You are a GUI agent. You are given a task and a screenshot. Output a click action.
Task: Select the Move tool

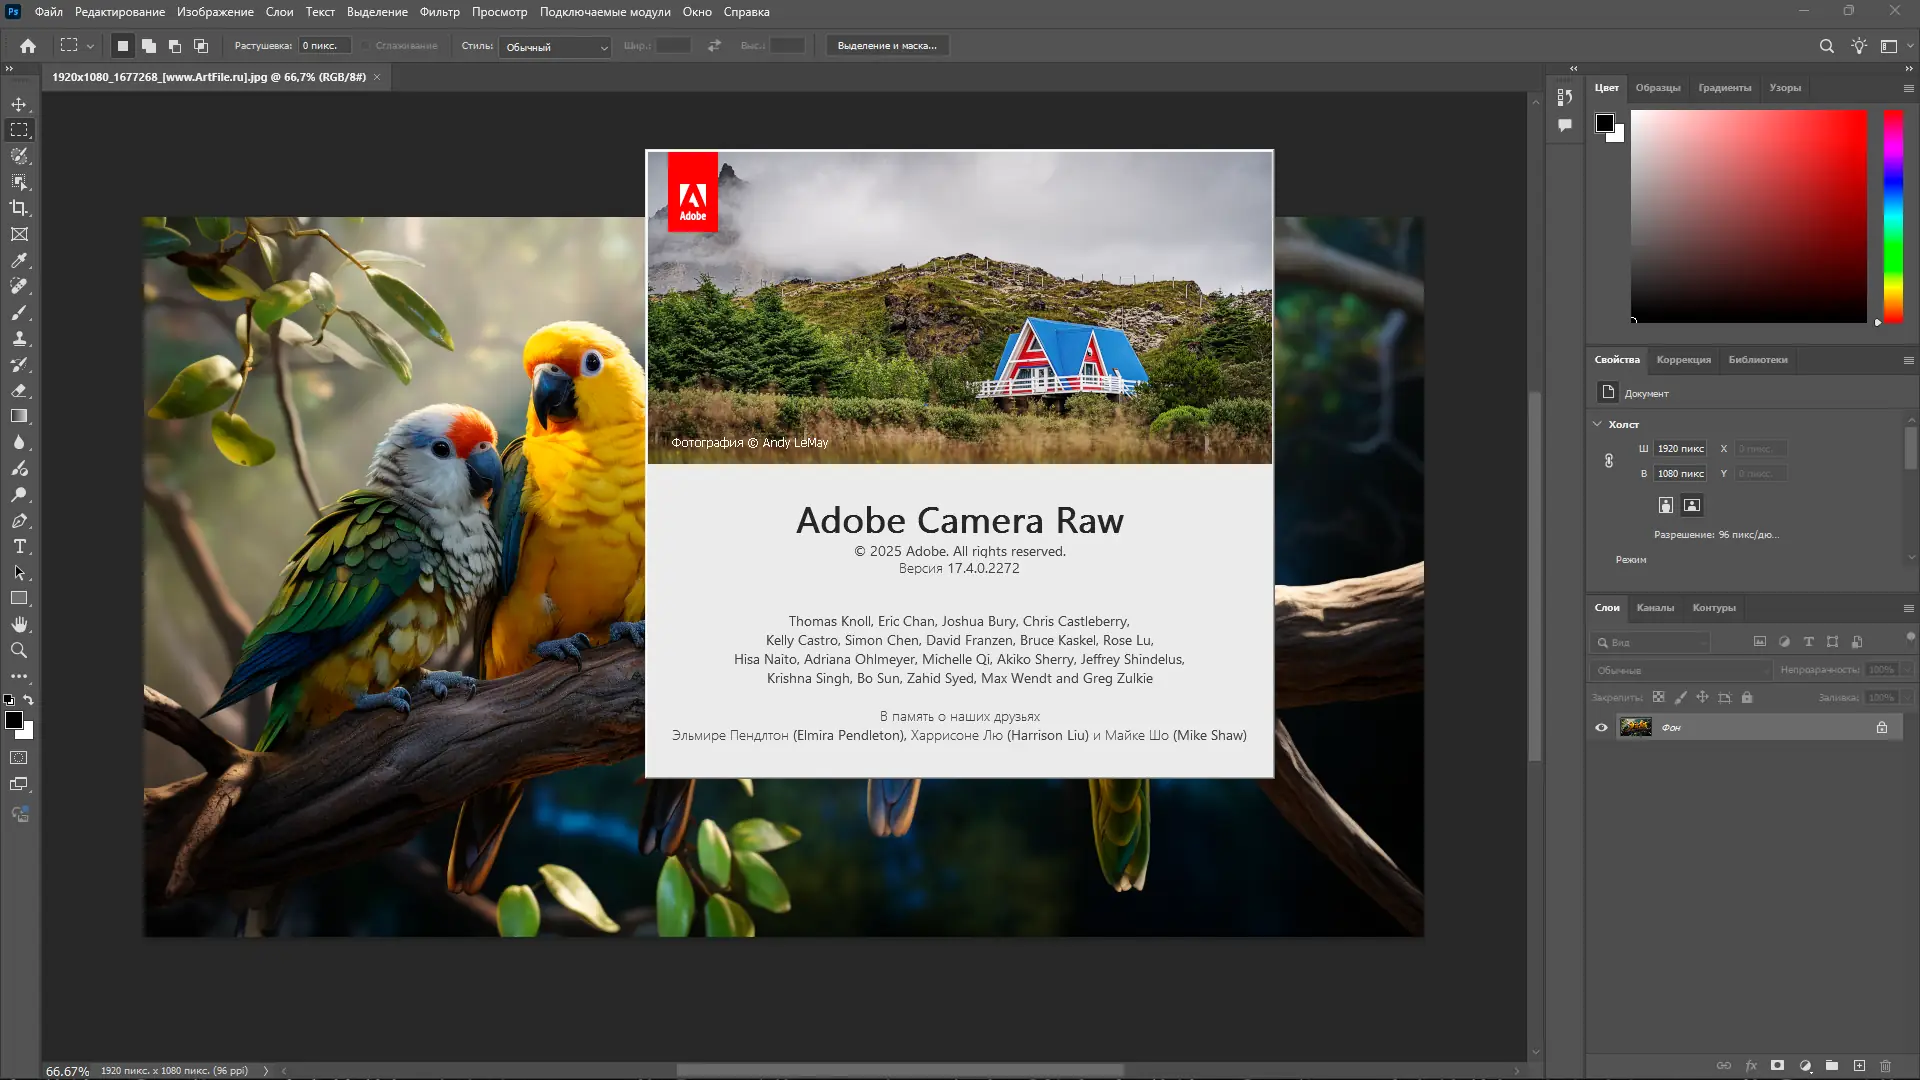pyautogui.click(x=18, y=103)
